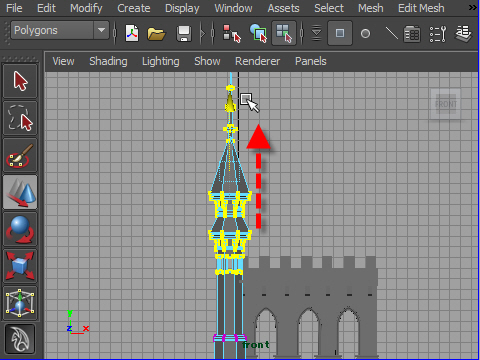480x360 pixels.
Task: Open a scene with folder icon
Action: pos(156,34)
